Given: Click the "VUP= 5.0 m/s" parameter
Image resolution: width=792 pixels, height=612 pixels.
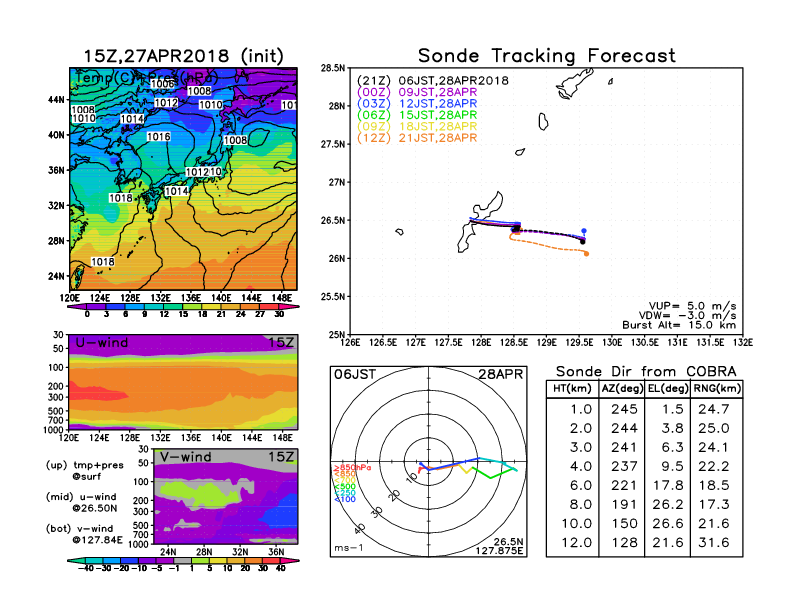Looking at the screenshot, I should coord(692,306).
